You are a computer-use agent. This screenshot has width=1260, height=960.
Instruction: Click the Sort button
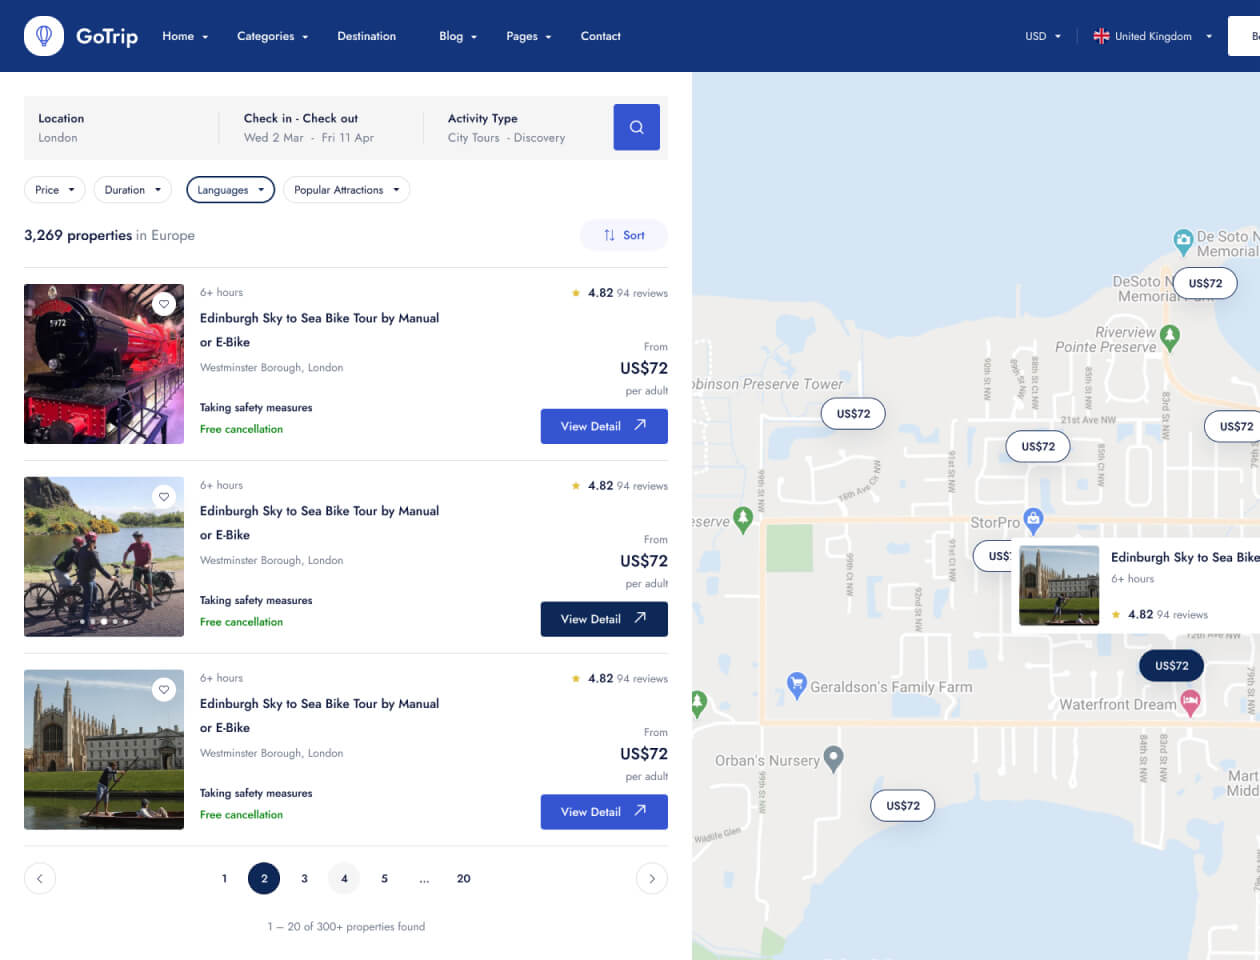point(624,235)
